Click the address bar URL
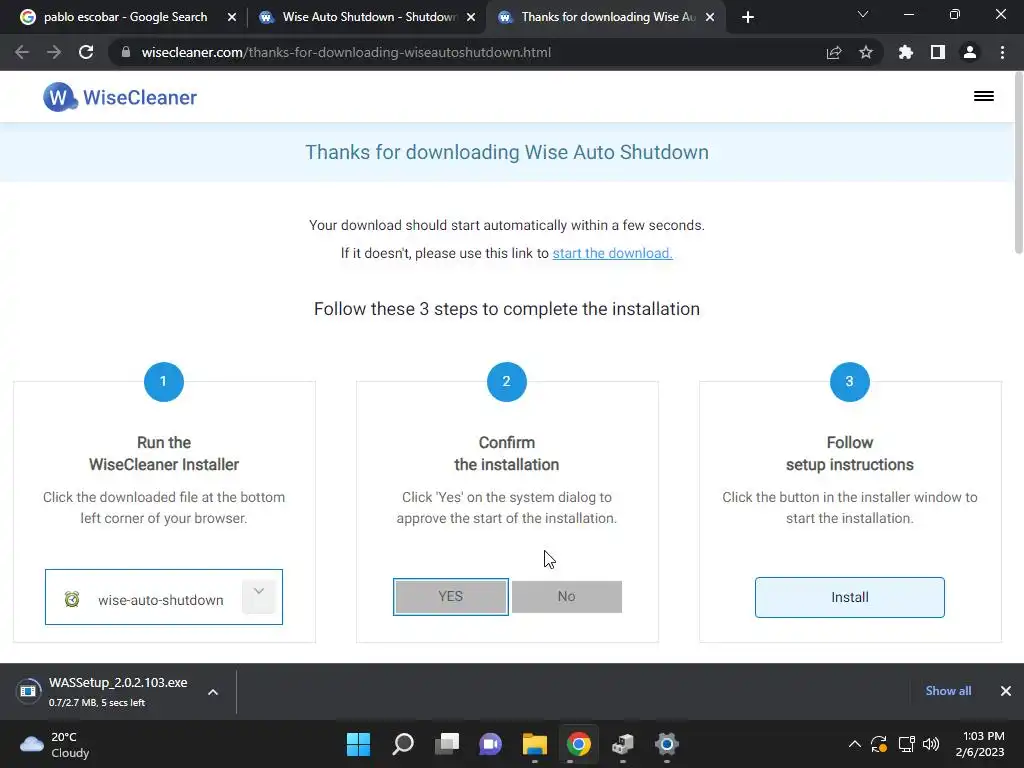 tap(346, 52)
